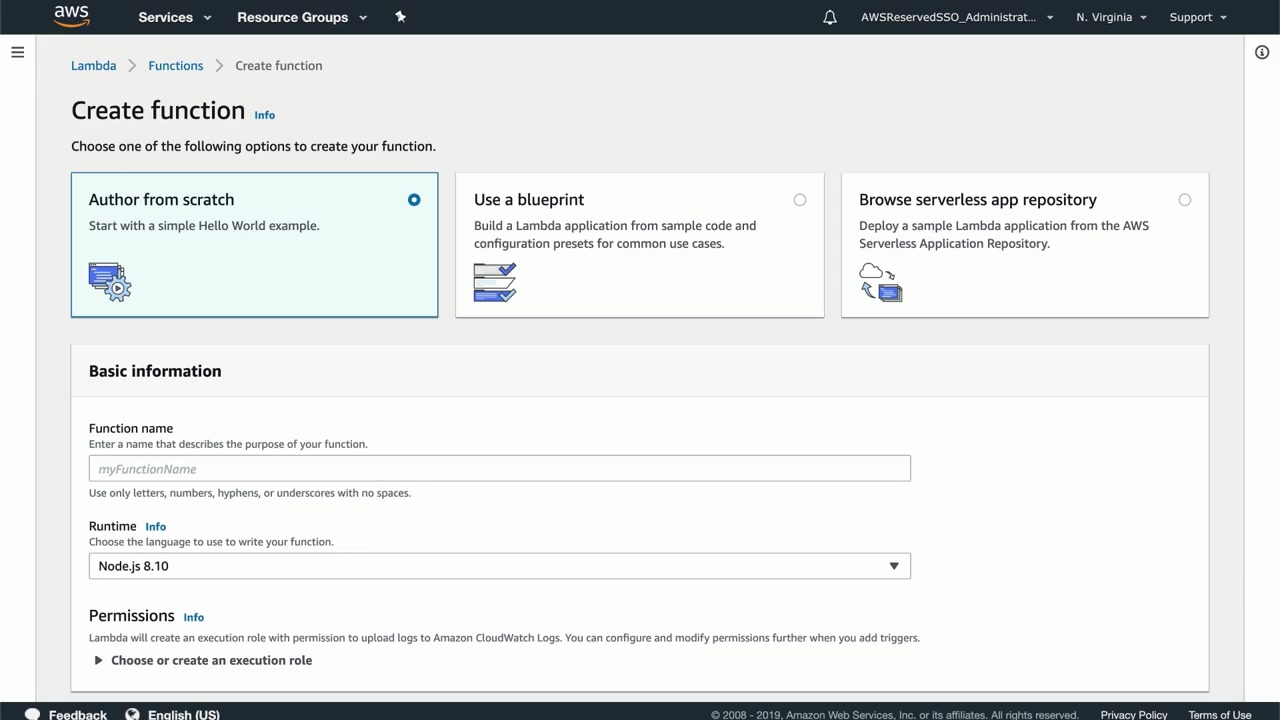Go to Lambda breadcrumb link
Viewport: 1280px width, 720px height.
pos(94,66)
